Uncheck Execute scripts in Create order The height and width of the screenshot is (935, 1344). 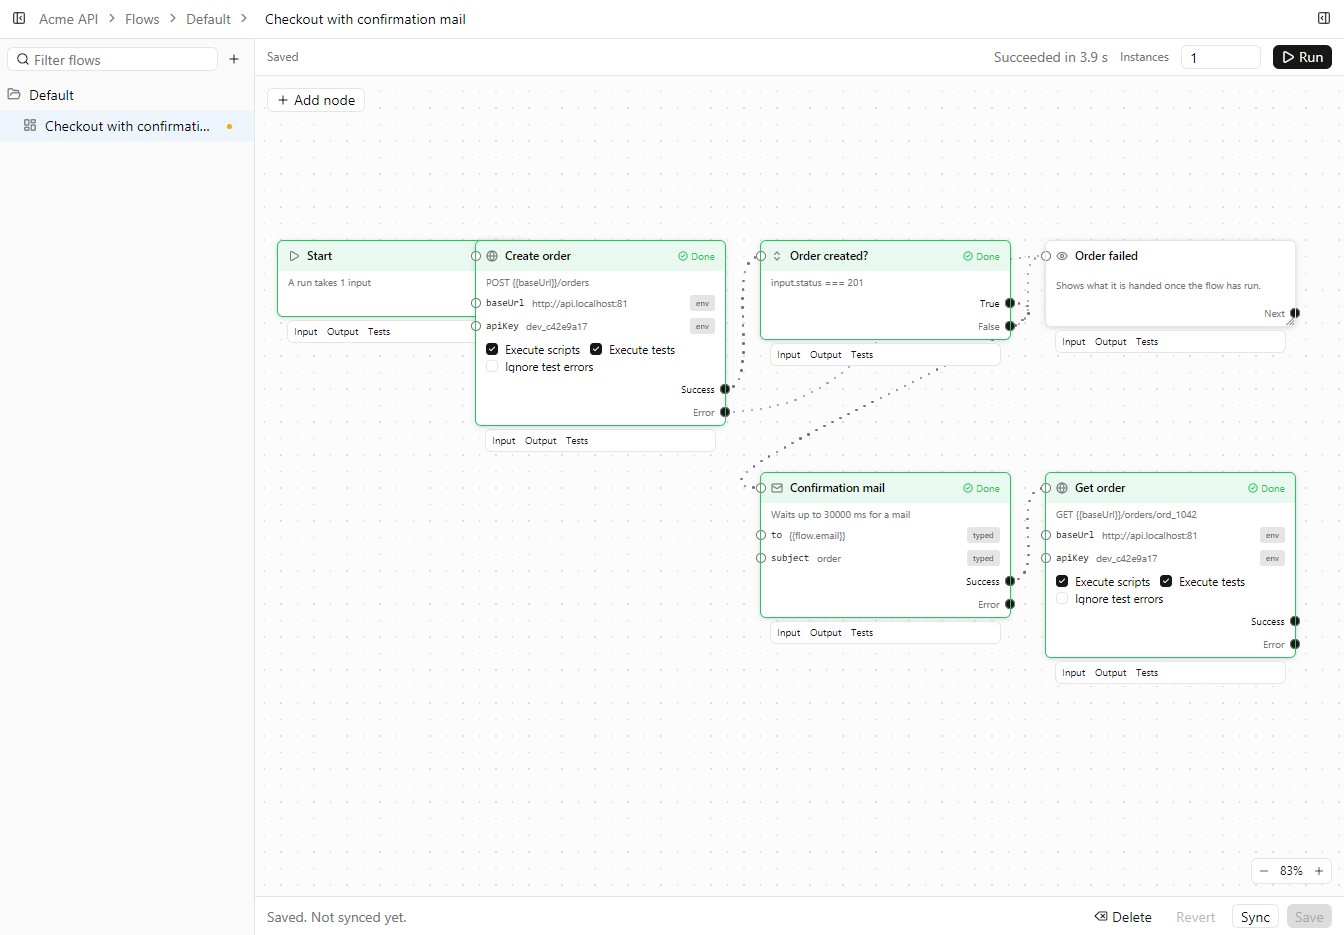[x=492, y=349]
